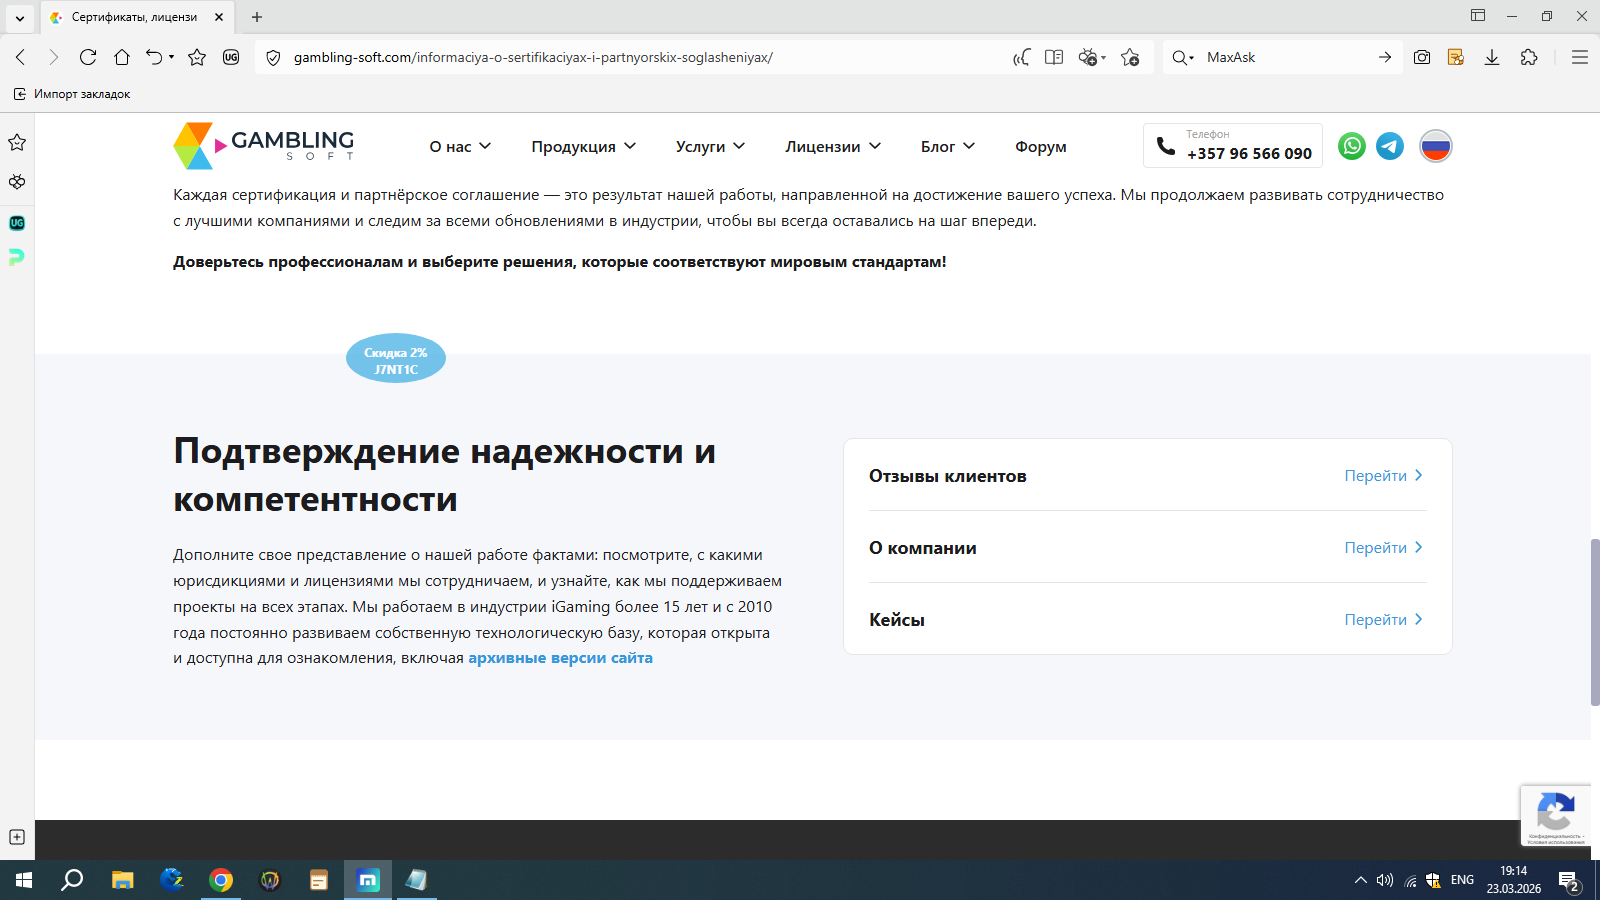Click the page vertical scrollbar thumb
The height and width of the screenshot is (900, 1600).
pos(1594,620)
